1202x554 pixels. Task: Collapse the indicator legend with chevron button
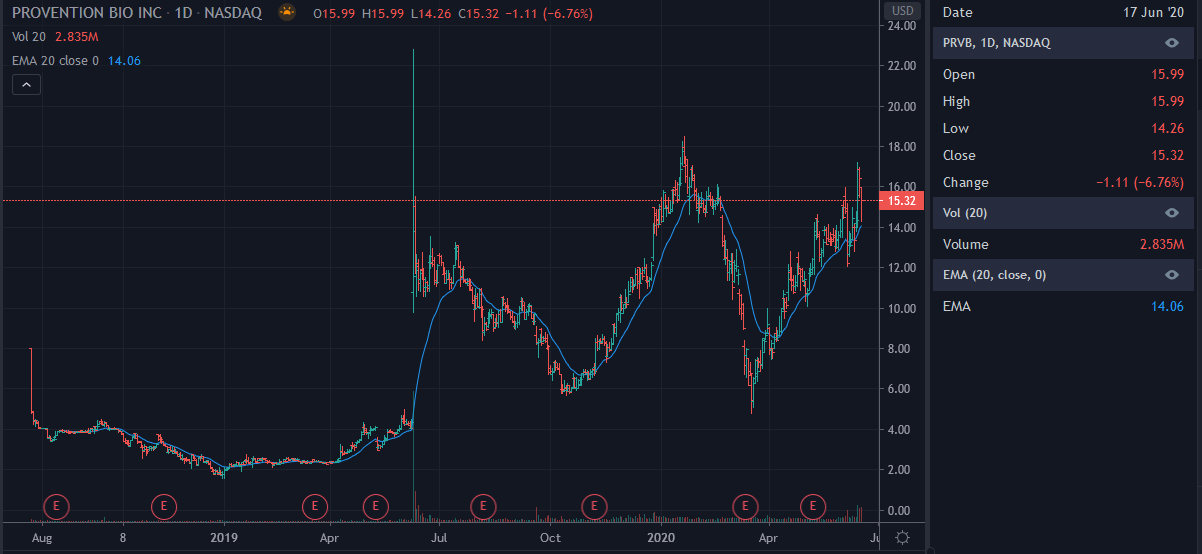pyautogui.click(x=26, y=85)
